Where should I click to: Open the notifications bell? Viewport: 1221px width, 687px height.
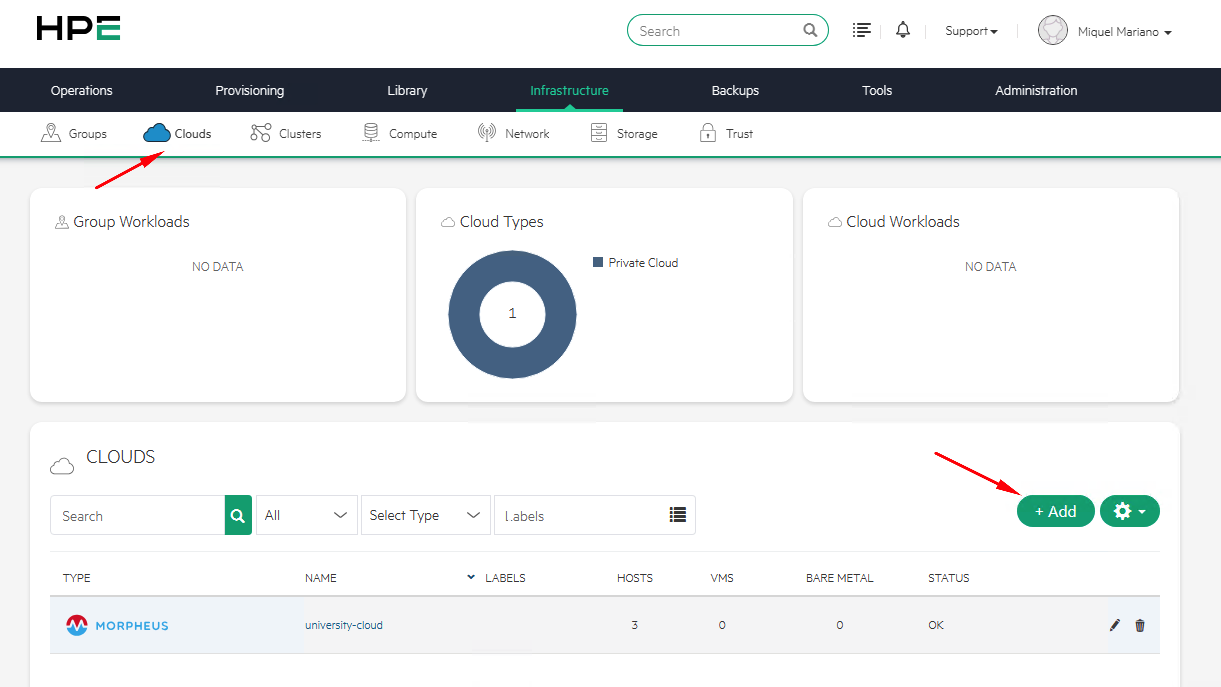903,30
